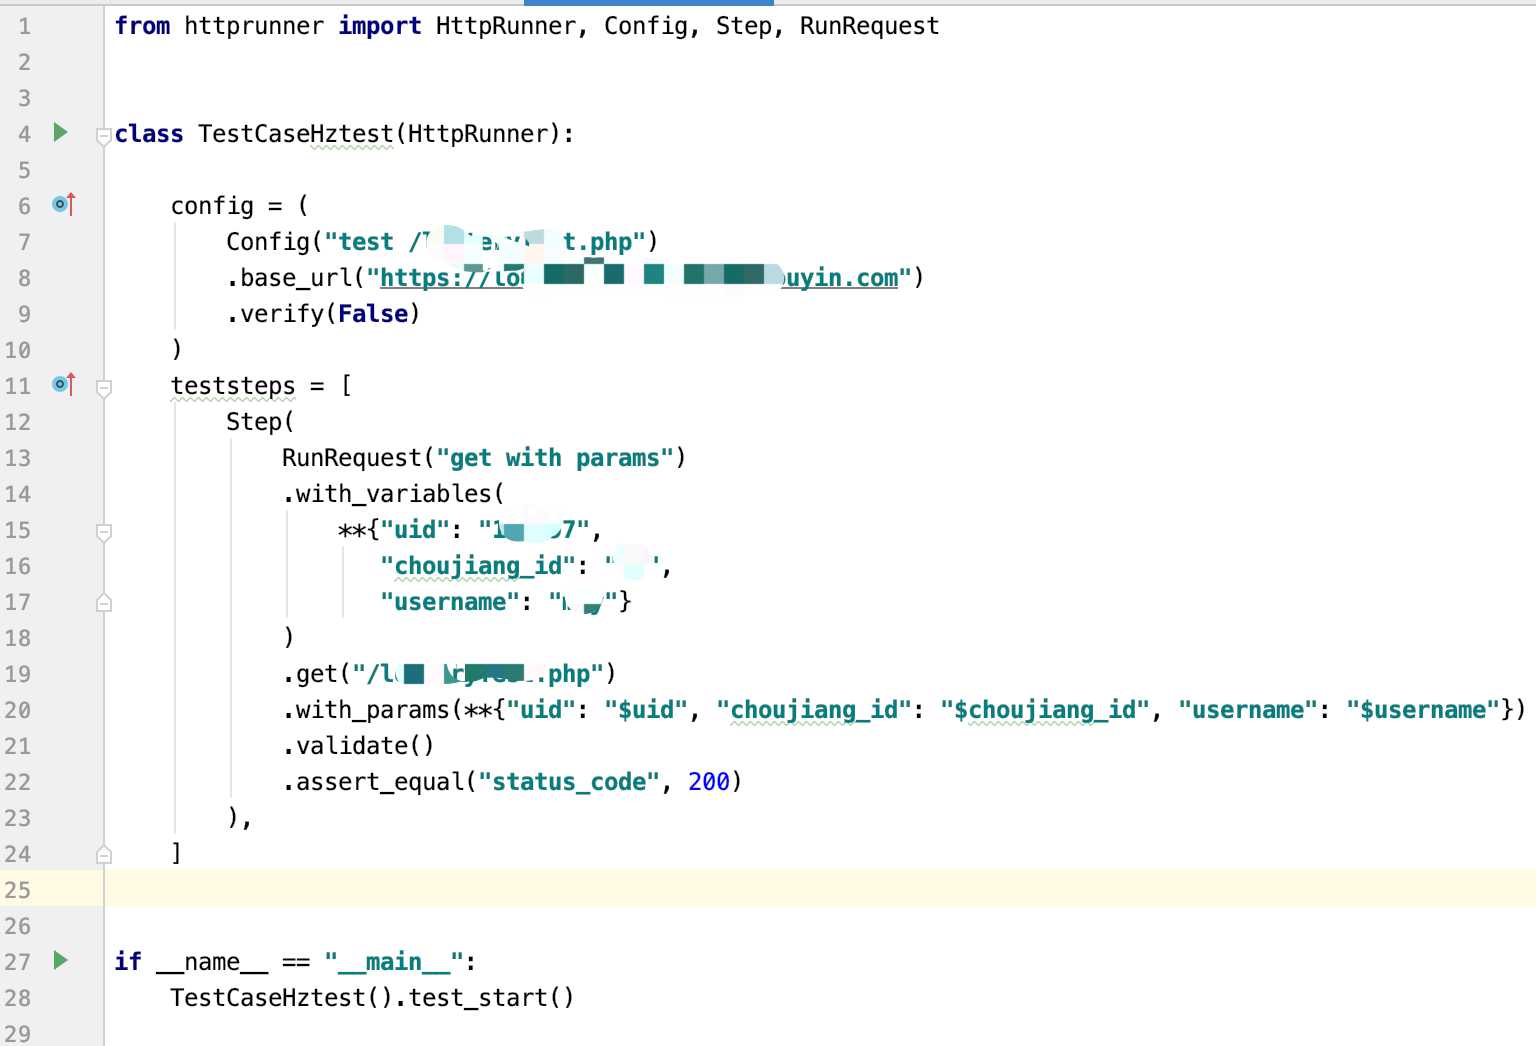This screenshot has height=1046, width=1536.
Task: Click the '.base_url' method call
Action: [x=289, y=278]
